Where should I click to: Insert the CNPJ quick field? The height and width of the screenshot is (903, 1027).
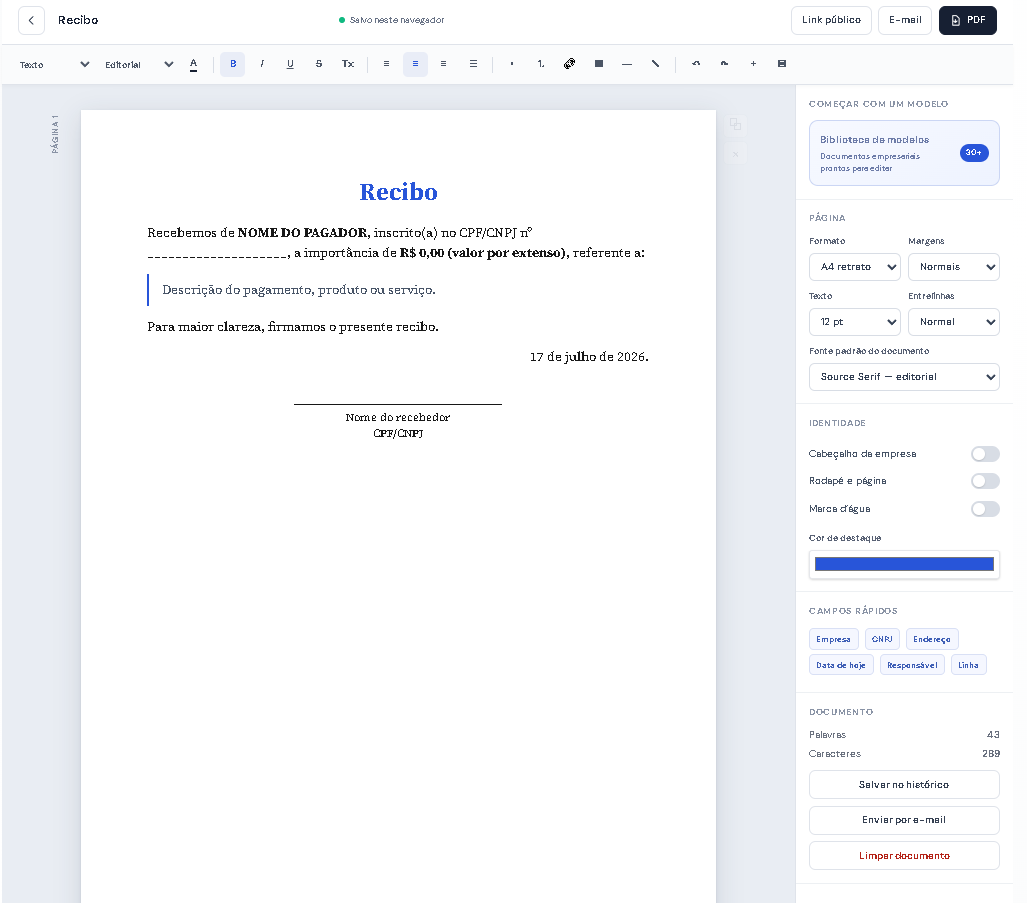[x=882, y=639]
